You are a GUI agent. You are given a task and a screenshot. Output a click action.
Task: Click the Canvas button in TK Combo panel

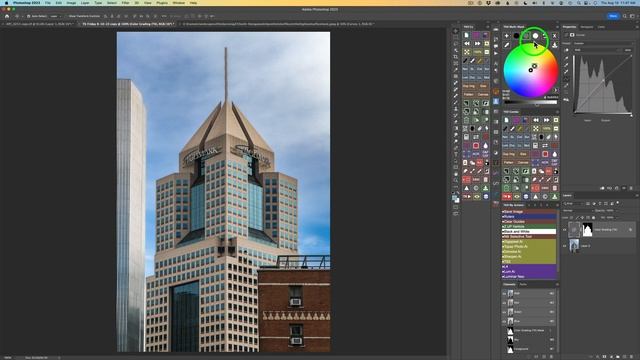tap(523, 162)
